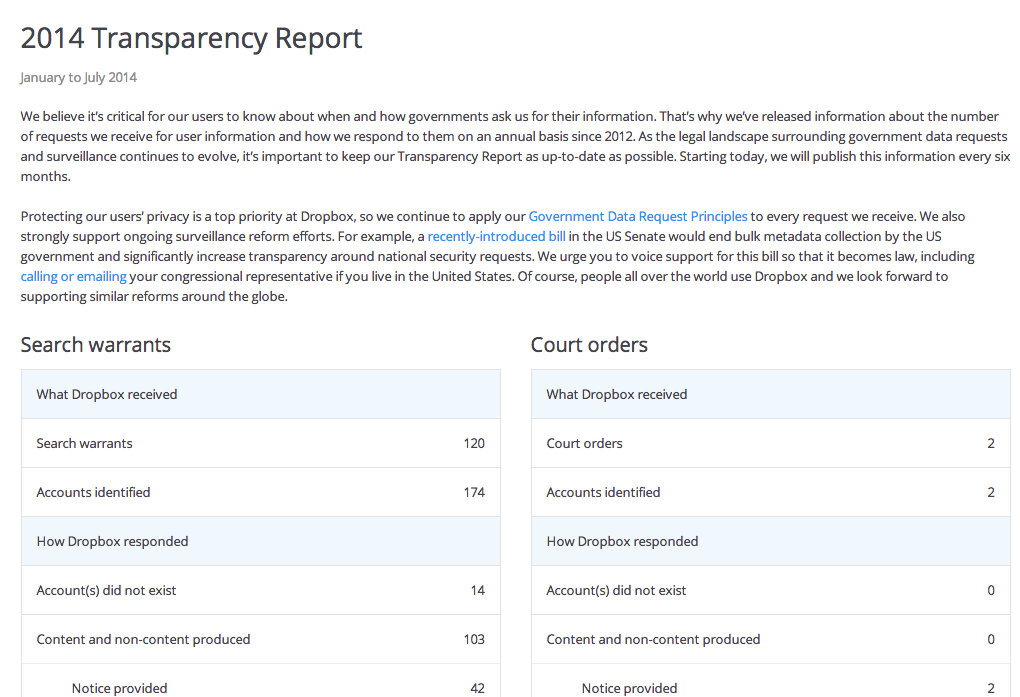Select Content produced value 0 in Court orders table

pyautogui.click(x=991, y=640)
